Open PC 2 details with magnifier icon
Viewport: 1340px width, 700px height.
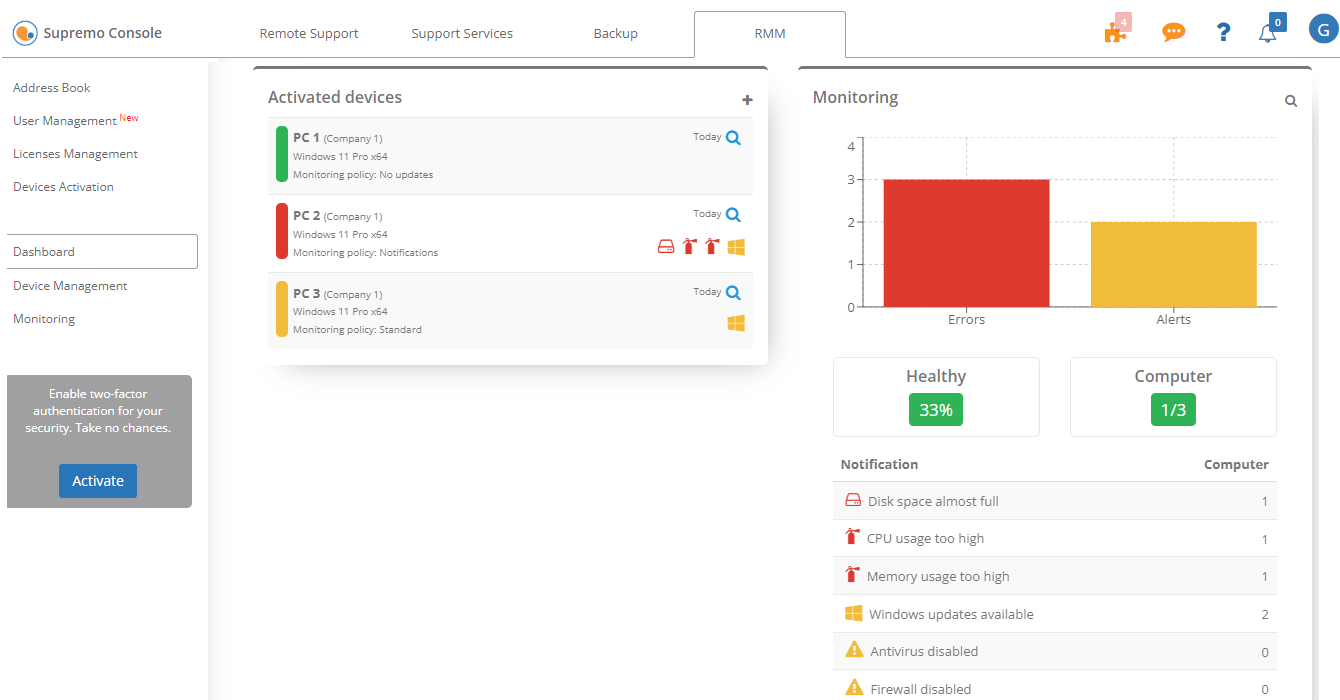(x=733, y=215)
